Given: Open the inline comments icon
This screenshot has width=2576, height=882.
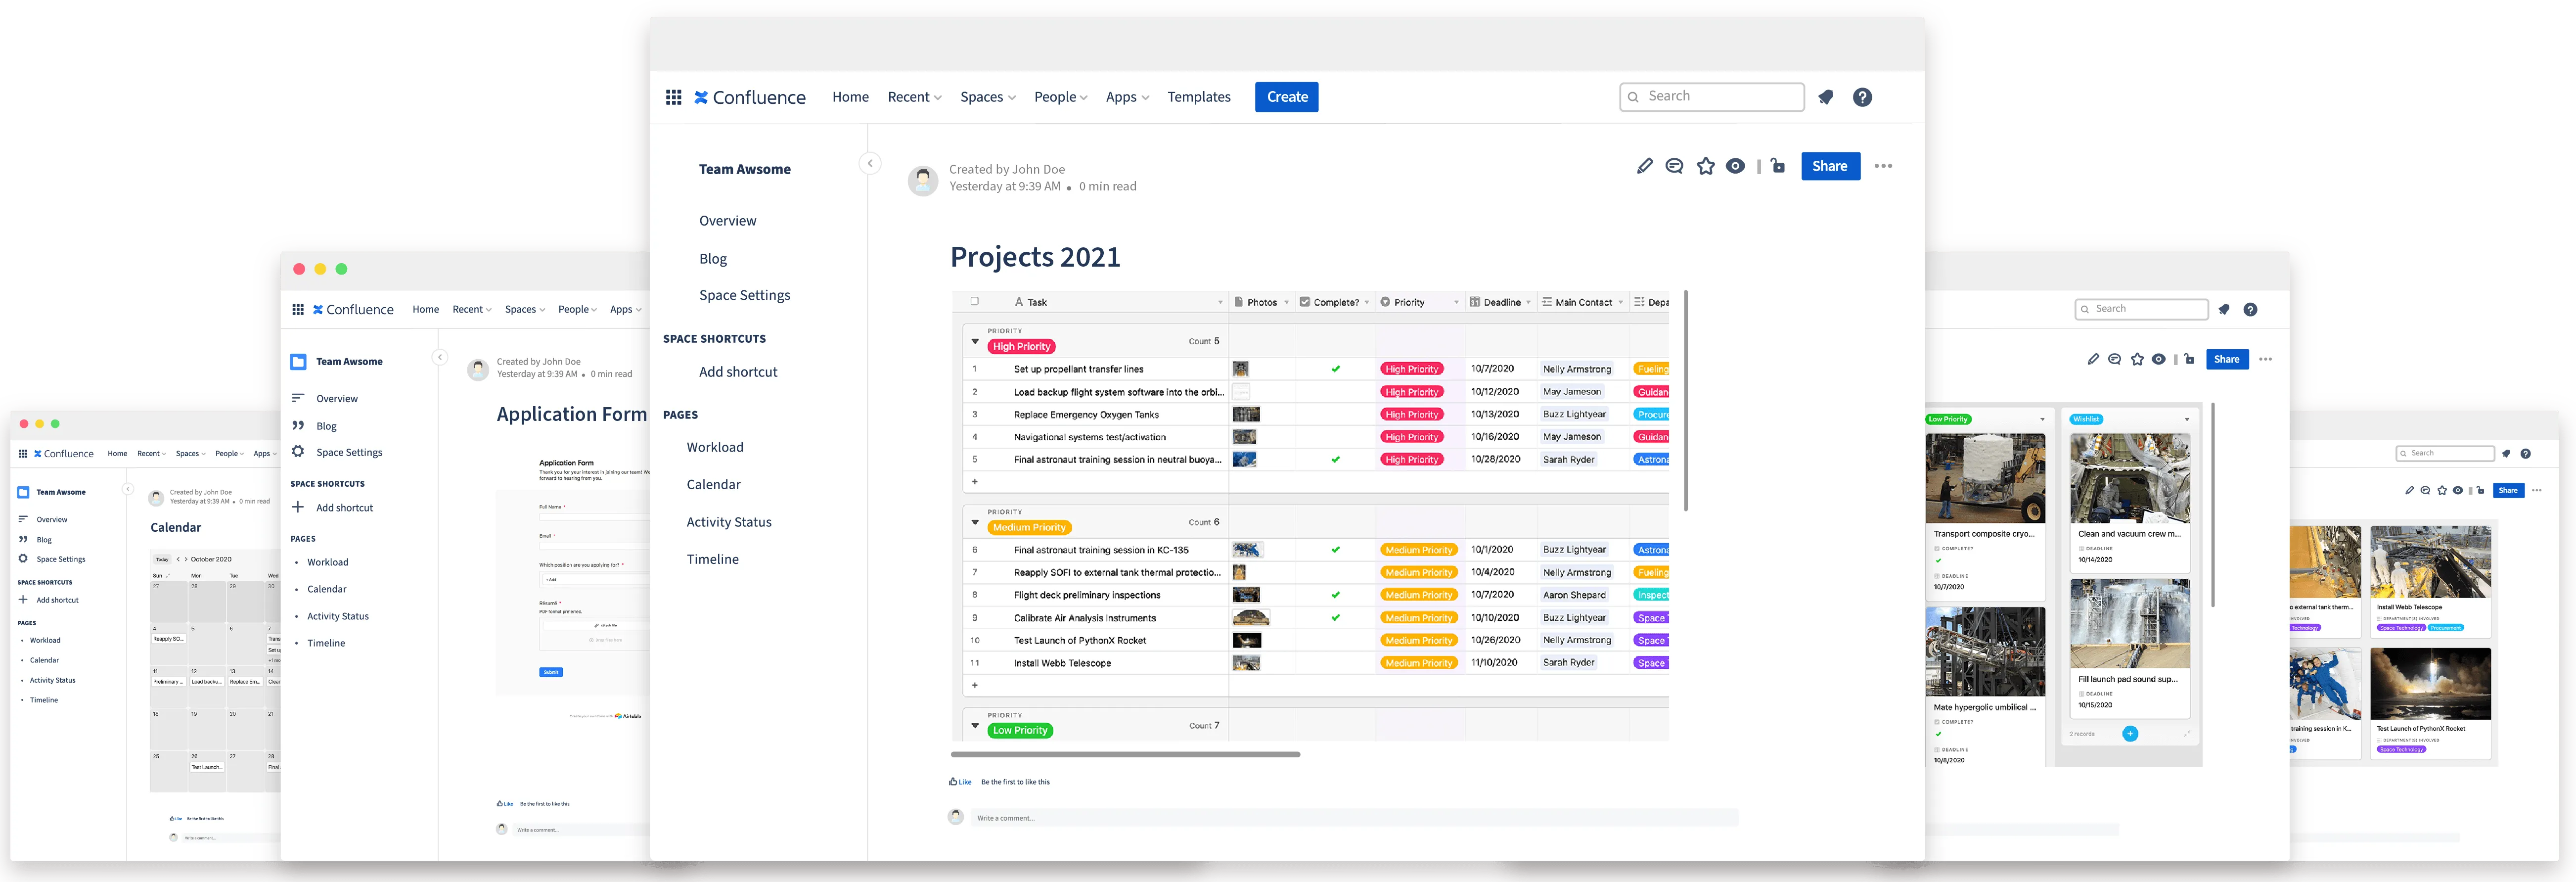Looking at the screenshot, I should pos(1674,166).
